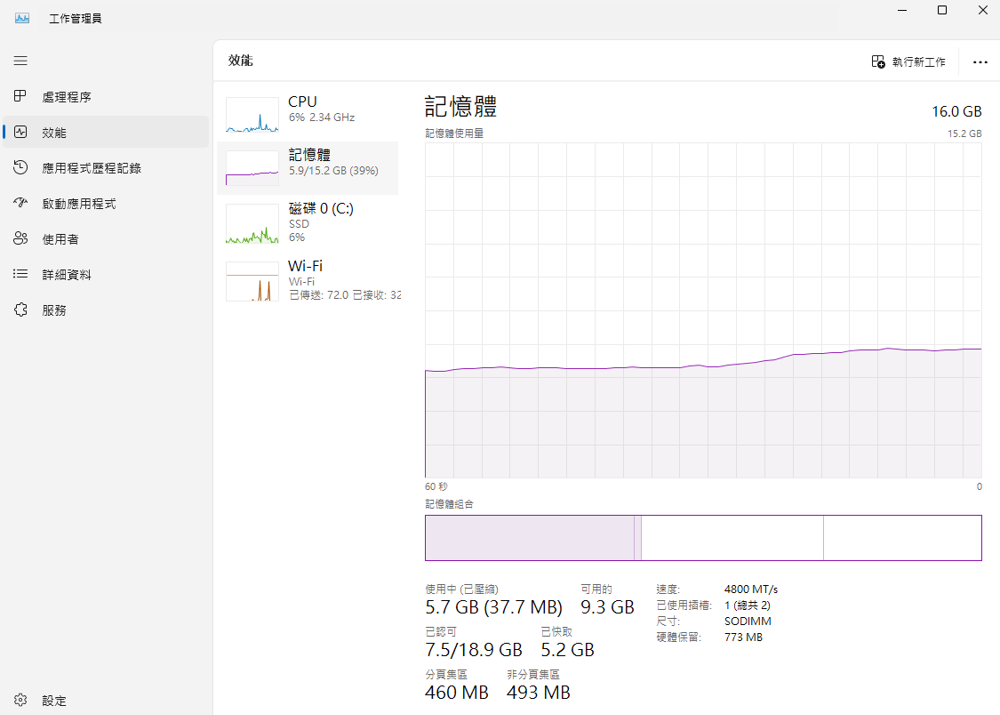This screenshot has width=1000, height=715.
Task: Click the 工作管理員 window title text
Action: 75,18
